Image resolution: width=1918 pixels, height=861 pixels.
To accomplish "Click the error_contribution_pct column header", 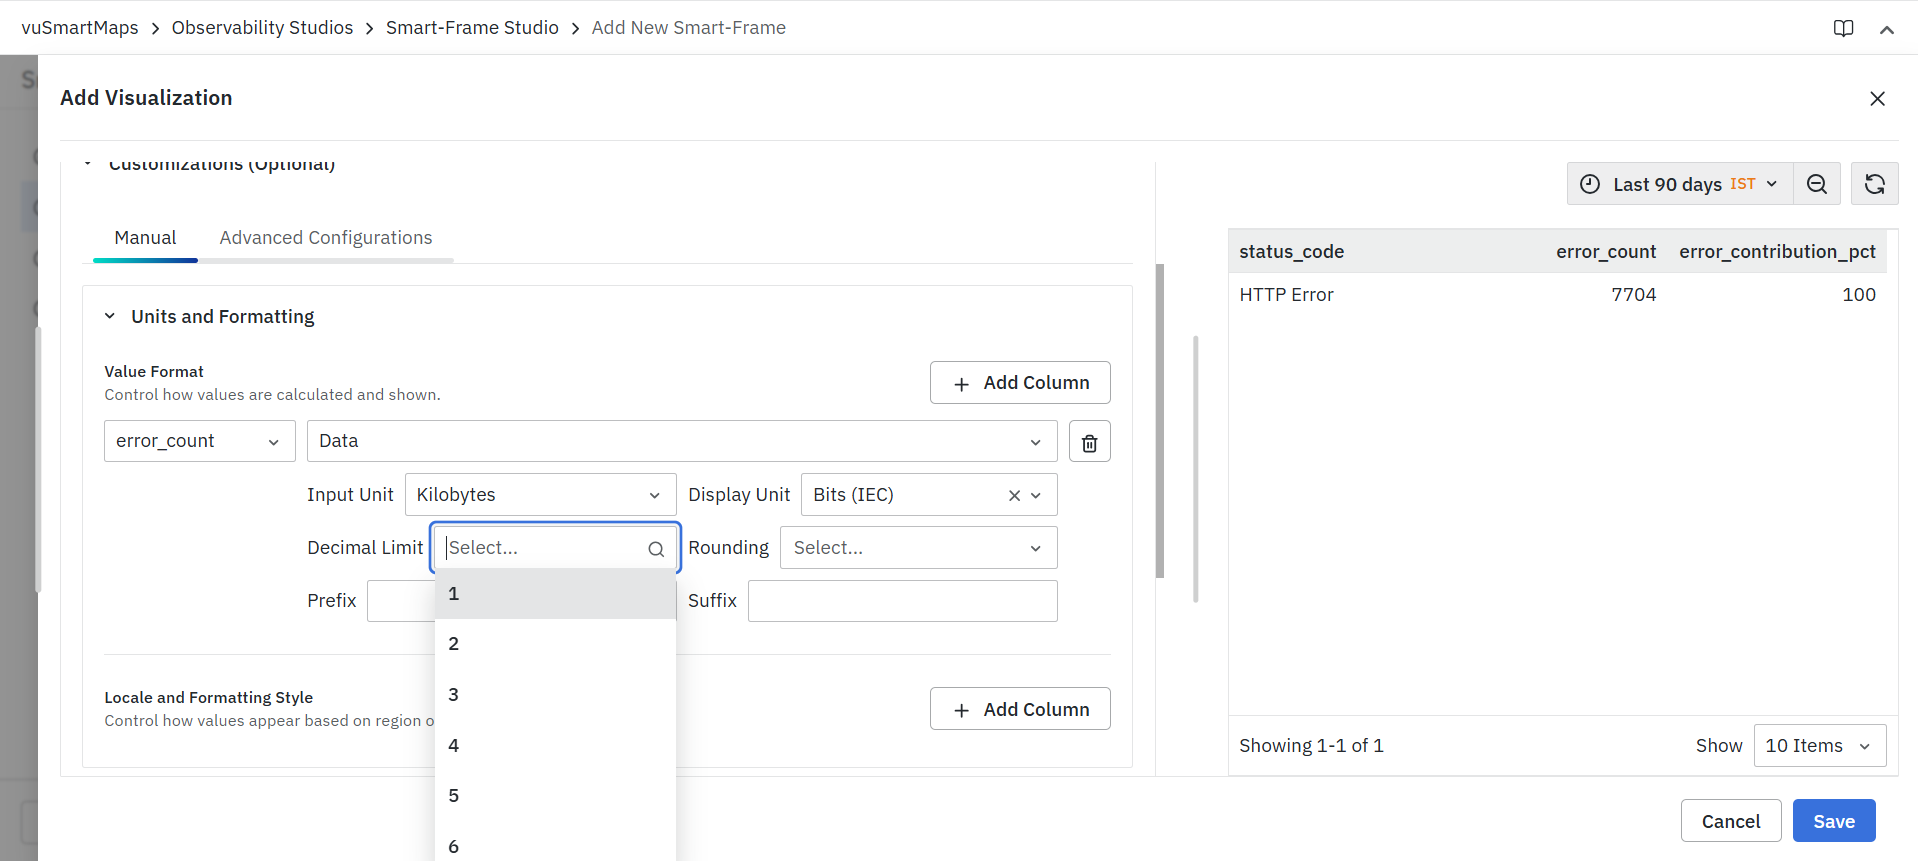I will tap(1777, 252).
